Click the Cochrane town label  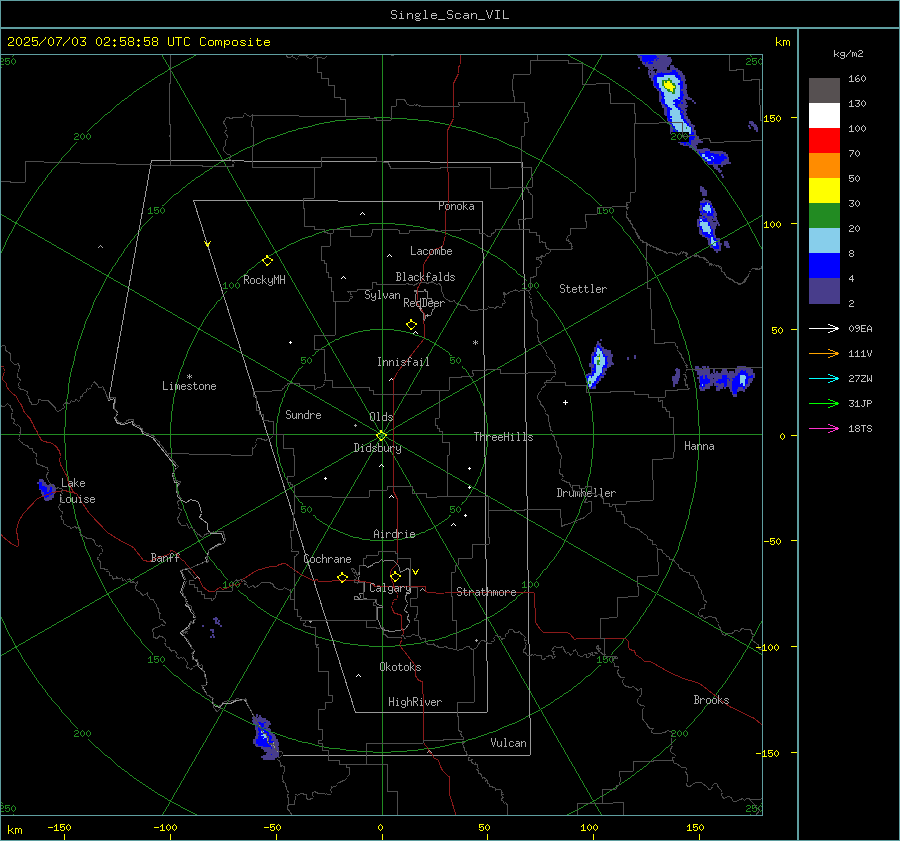coord(327,559)
